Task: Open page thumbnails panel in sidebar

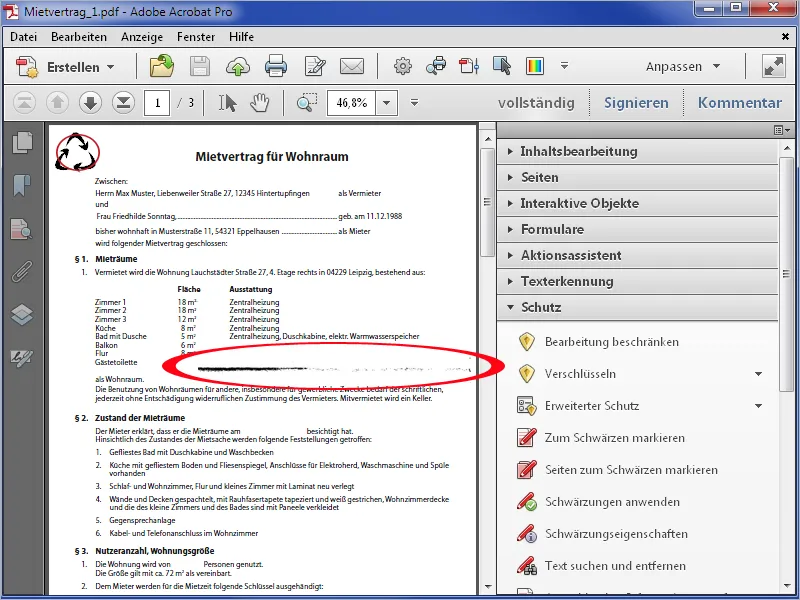Action: [x=22, y=142]
